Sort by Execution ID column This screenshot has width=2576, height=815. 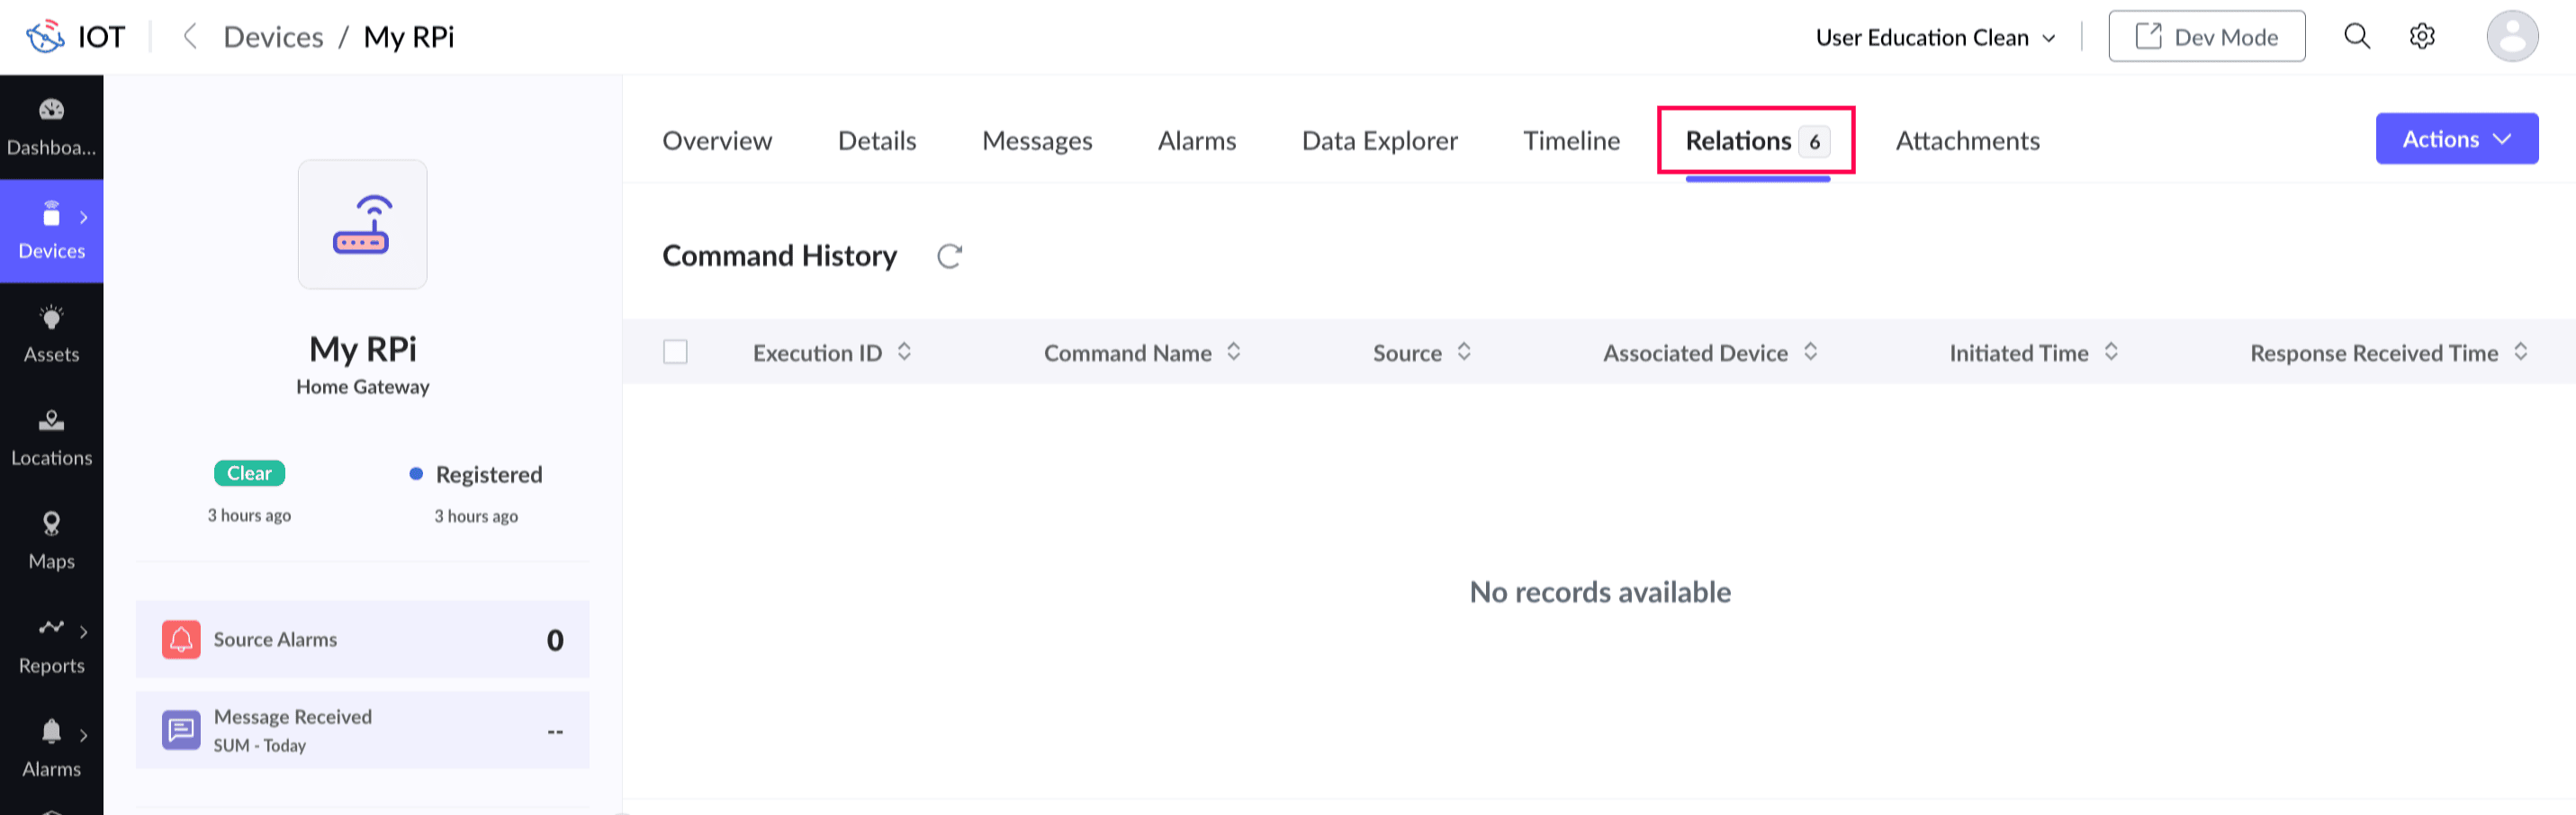[904, 351]
